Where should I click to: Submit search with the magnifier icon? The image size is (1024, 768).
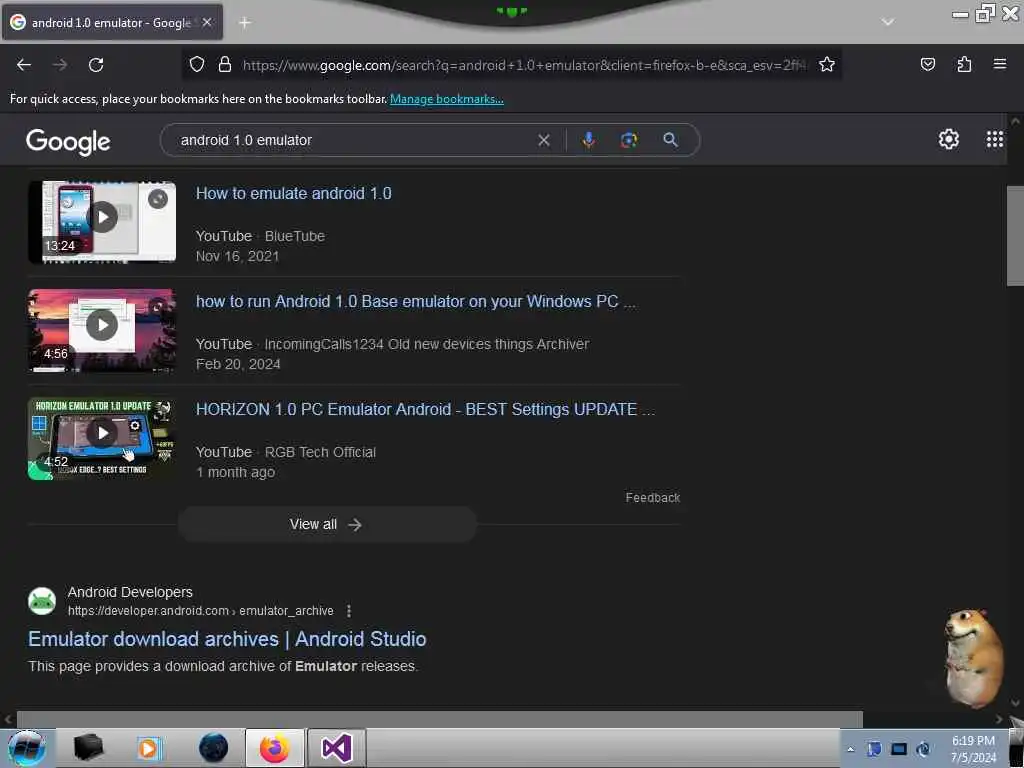pyautogui.click(x=671, y=140)
